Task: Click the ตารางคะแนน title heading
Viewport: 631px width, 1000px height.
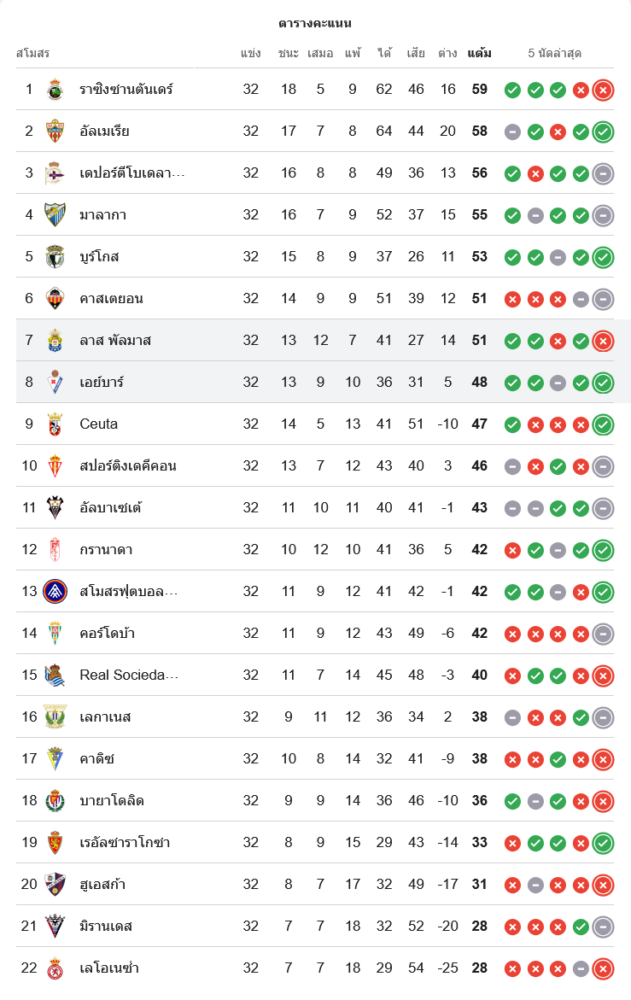Action: (x=315, y=23)
